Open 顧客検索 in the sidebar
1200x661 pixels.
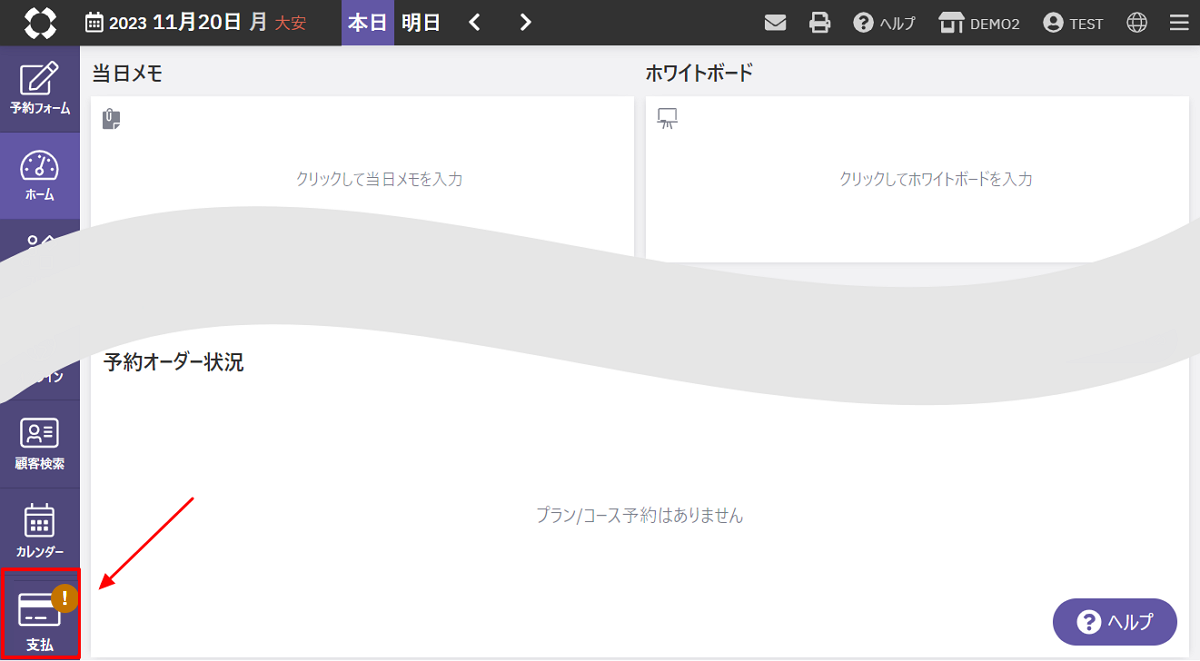pyautogui.click(x=40, y=444)
